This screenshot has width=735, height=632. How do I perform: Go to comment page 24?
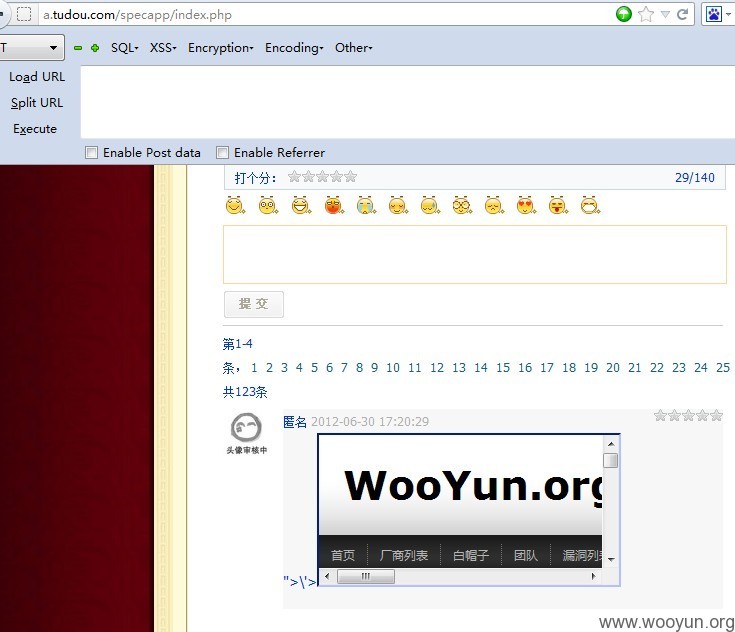pos(701,368)
